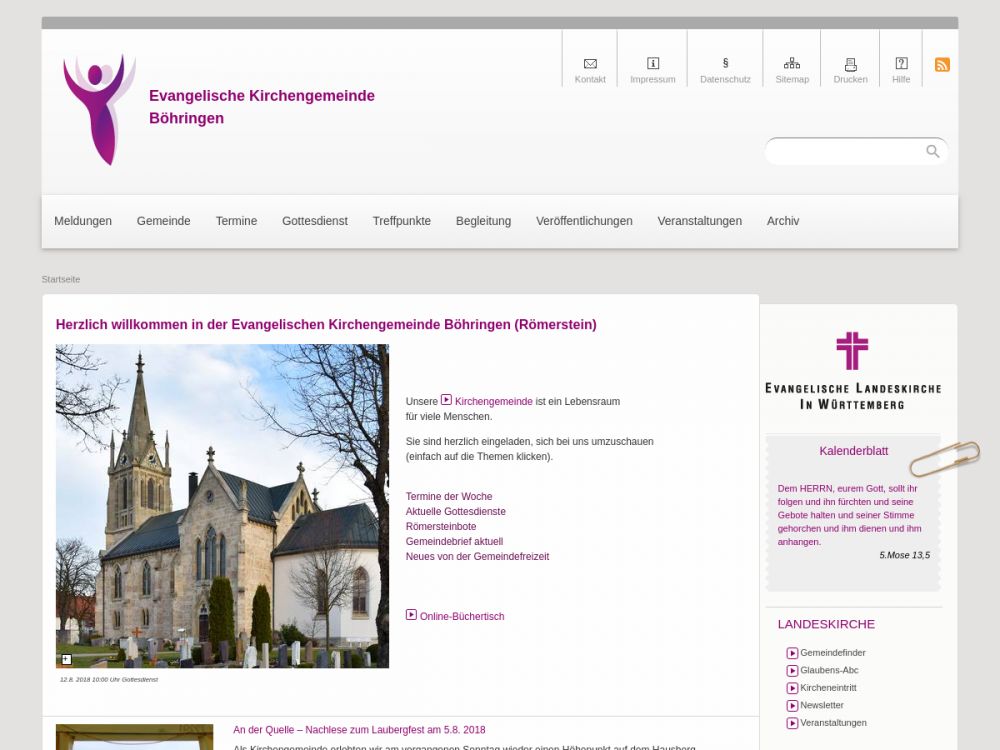Click the Drucken printer icon
Screen dimensions: 1000x750
850,64
